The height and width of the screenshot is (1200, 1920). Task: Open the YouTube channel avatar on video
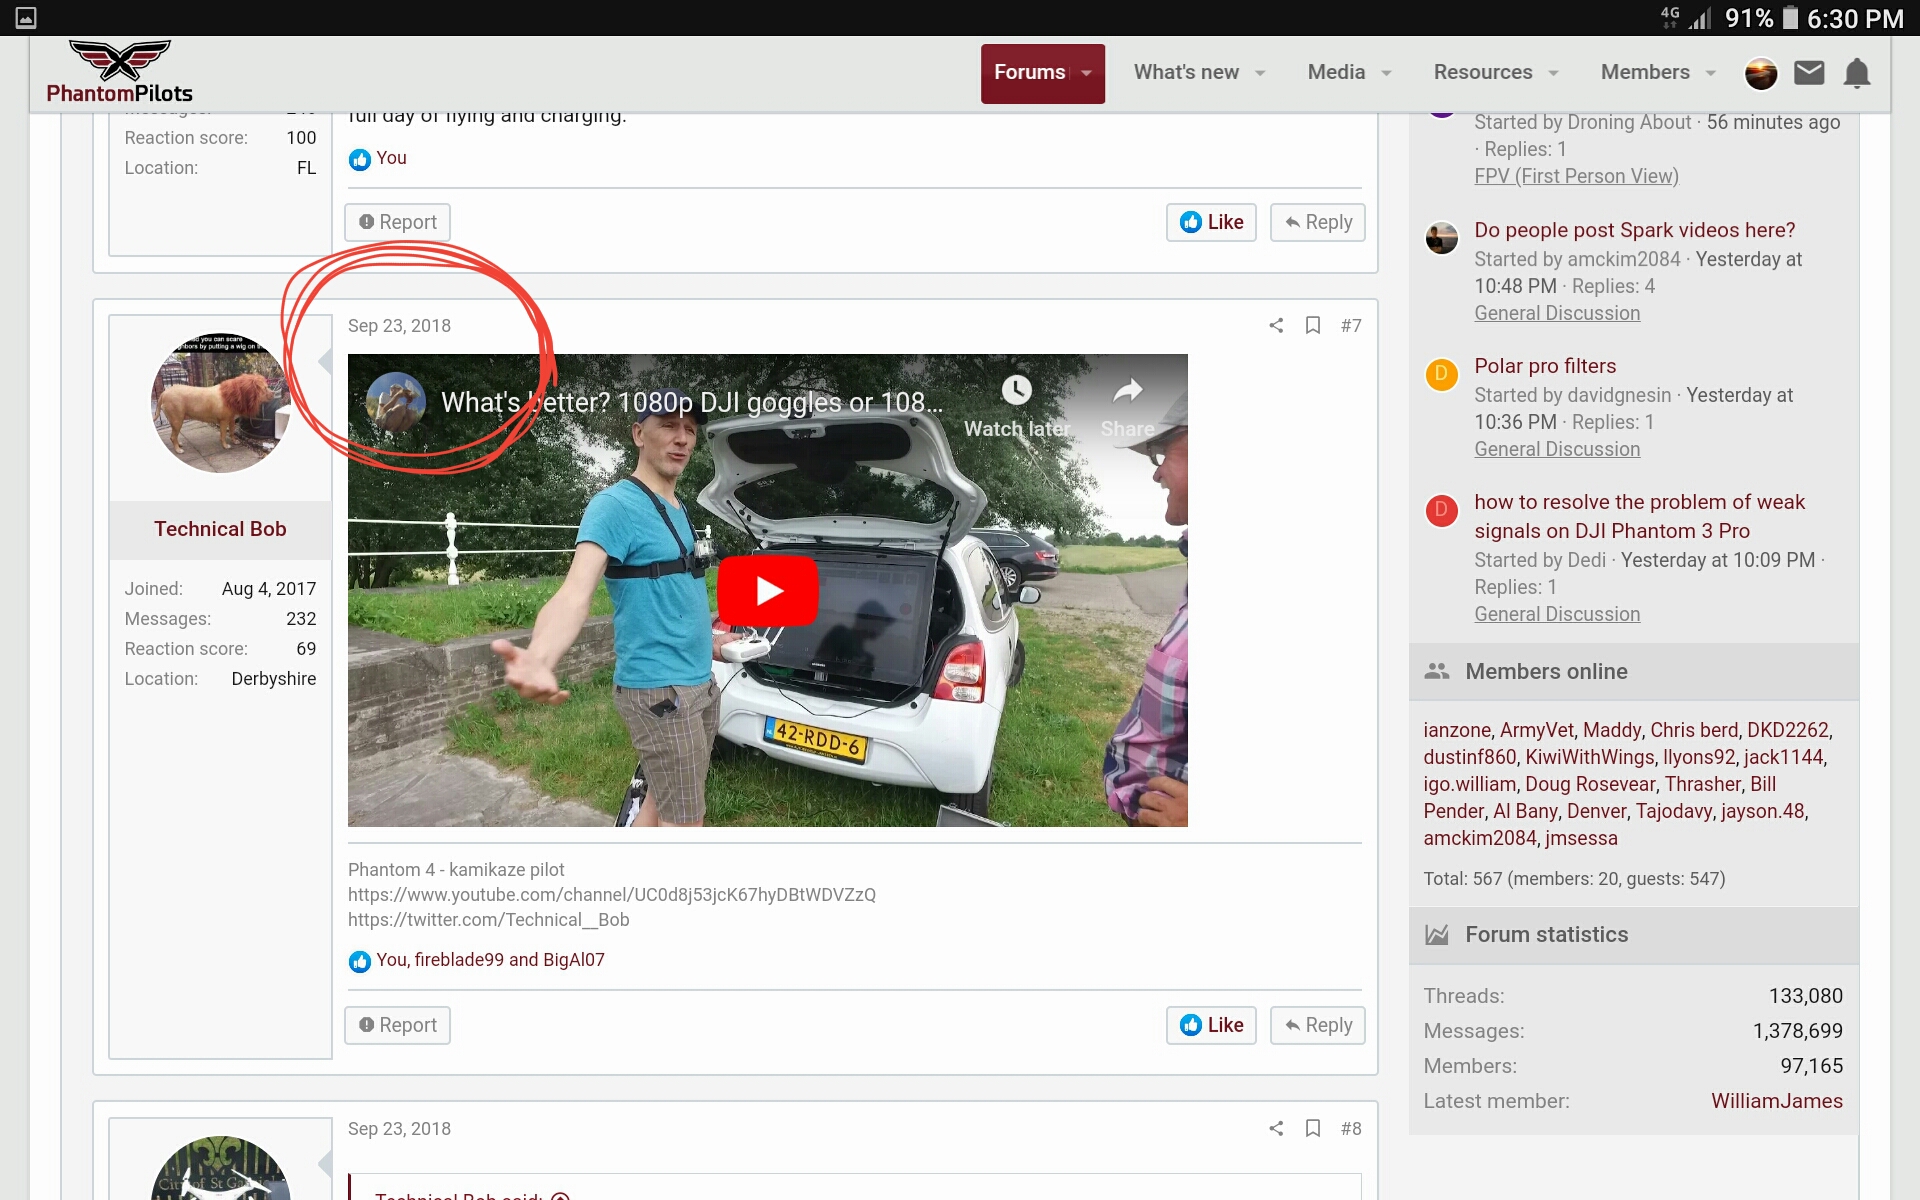click(396, 402)
